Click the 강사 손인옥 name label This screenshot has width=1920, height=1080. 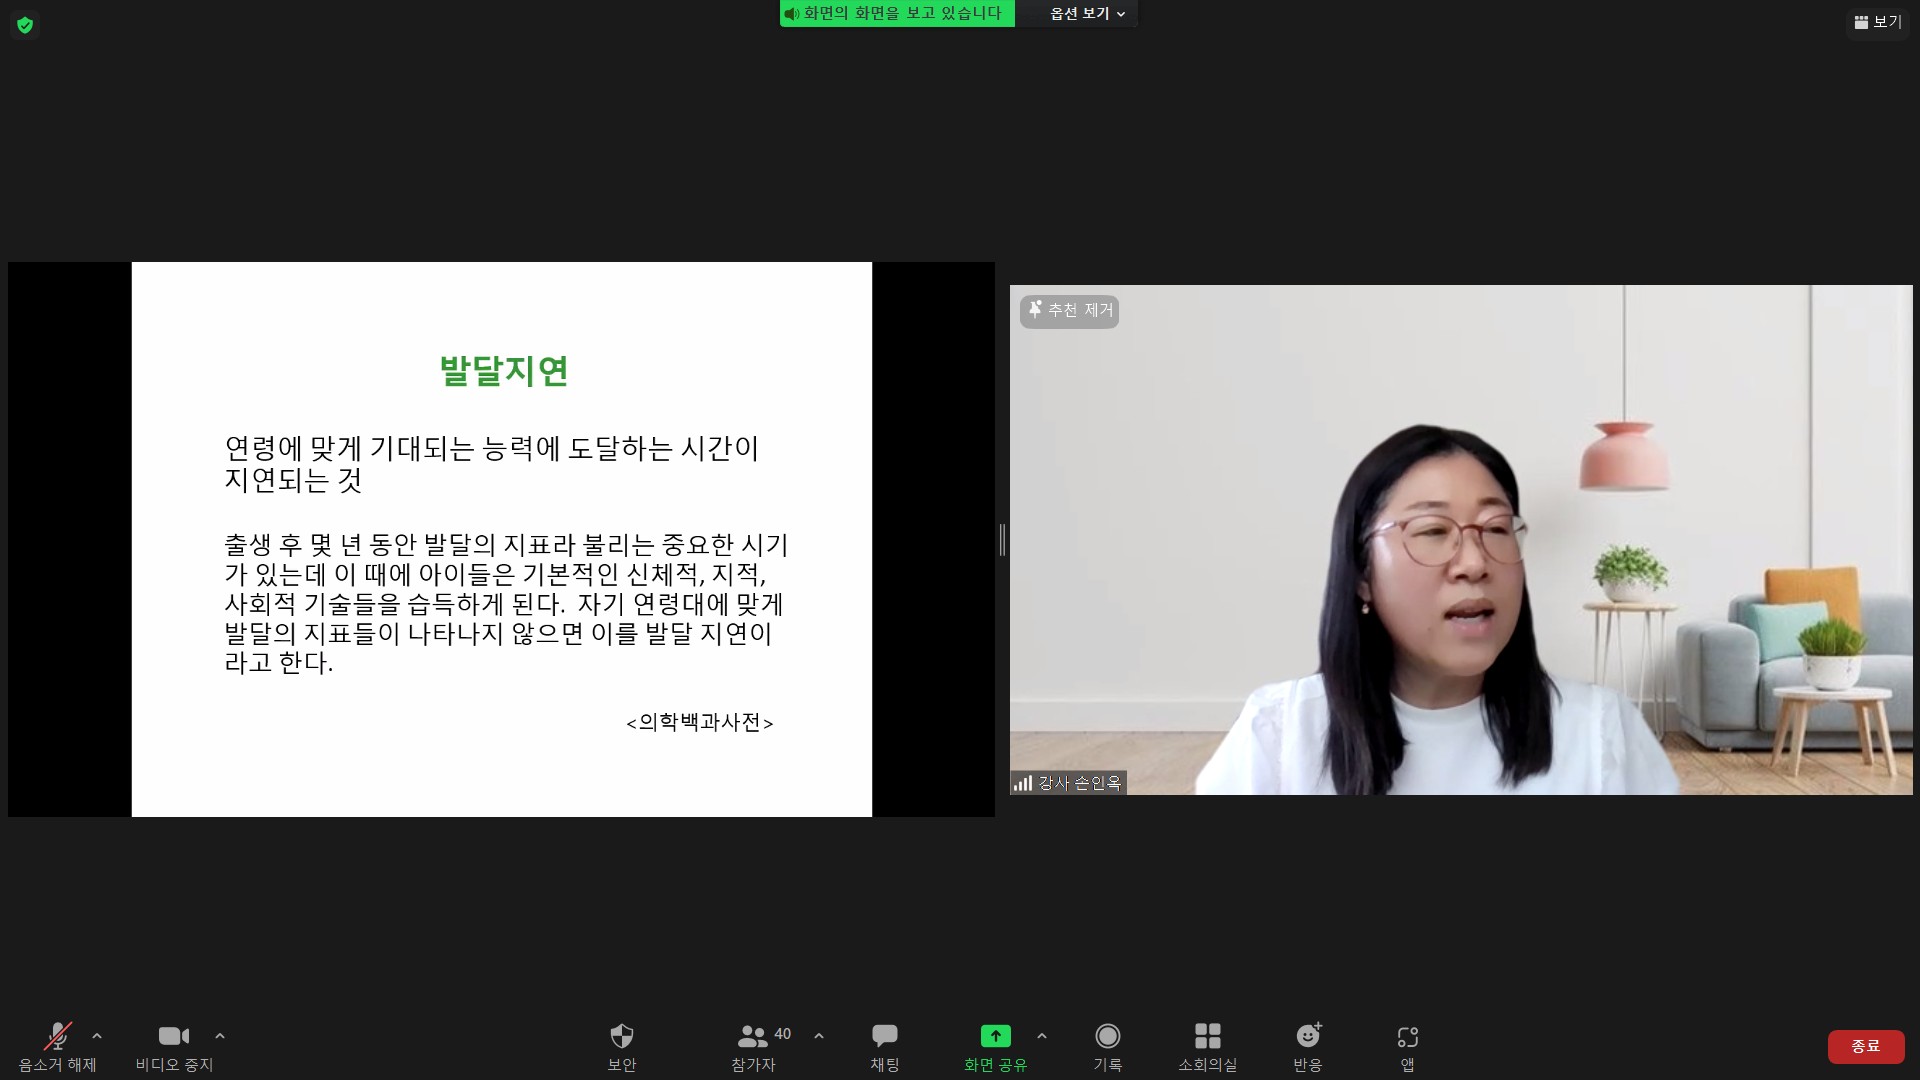tap(1068, 783)
